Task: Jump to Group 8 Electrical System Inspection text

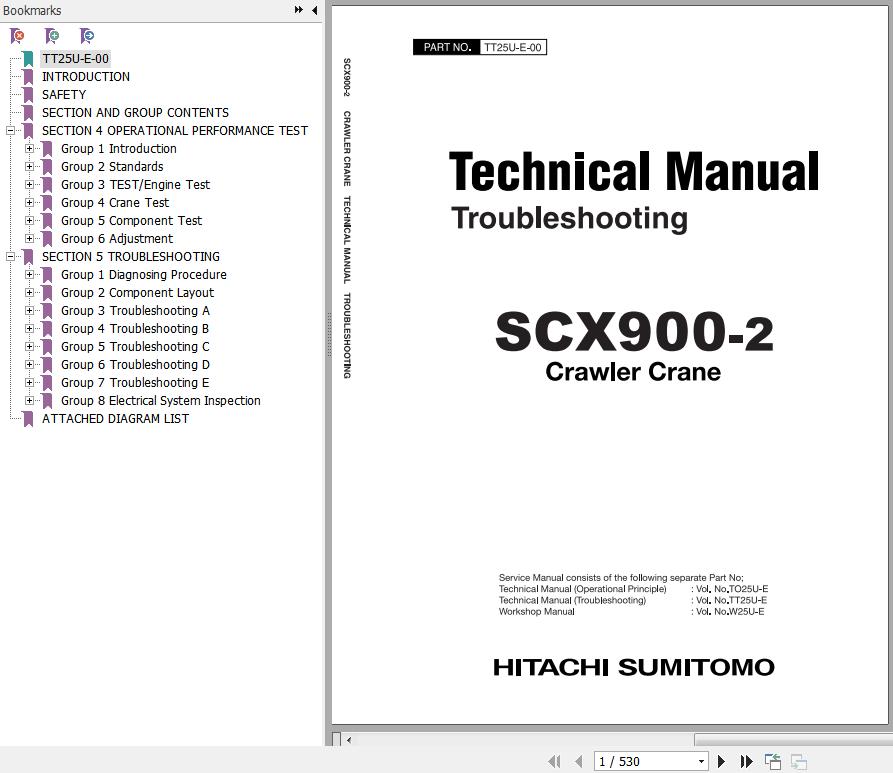Action: pyautogui.click(x=161, y=400)
